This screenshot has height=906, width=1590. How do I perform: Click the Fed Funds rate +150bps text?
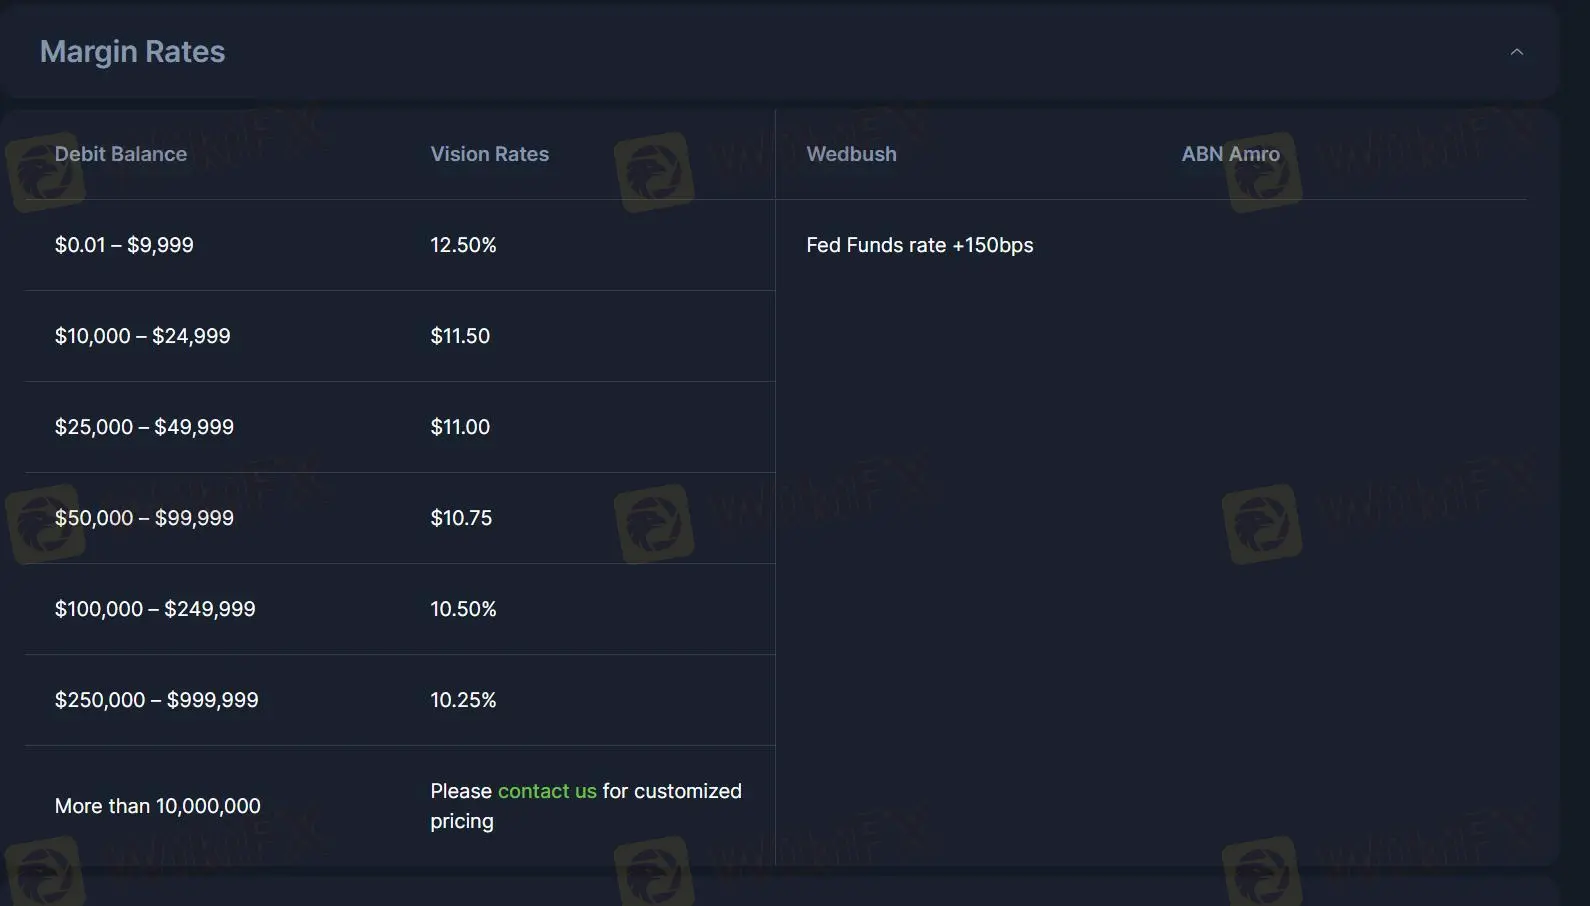[x=919, y=245]
